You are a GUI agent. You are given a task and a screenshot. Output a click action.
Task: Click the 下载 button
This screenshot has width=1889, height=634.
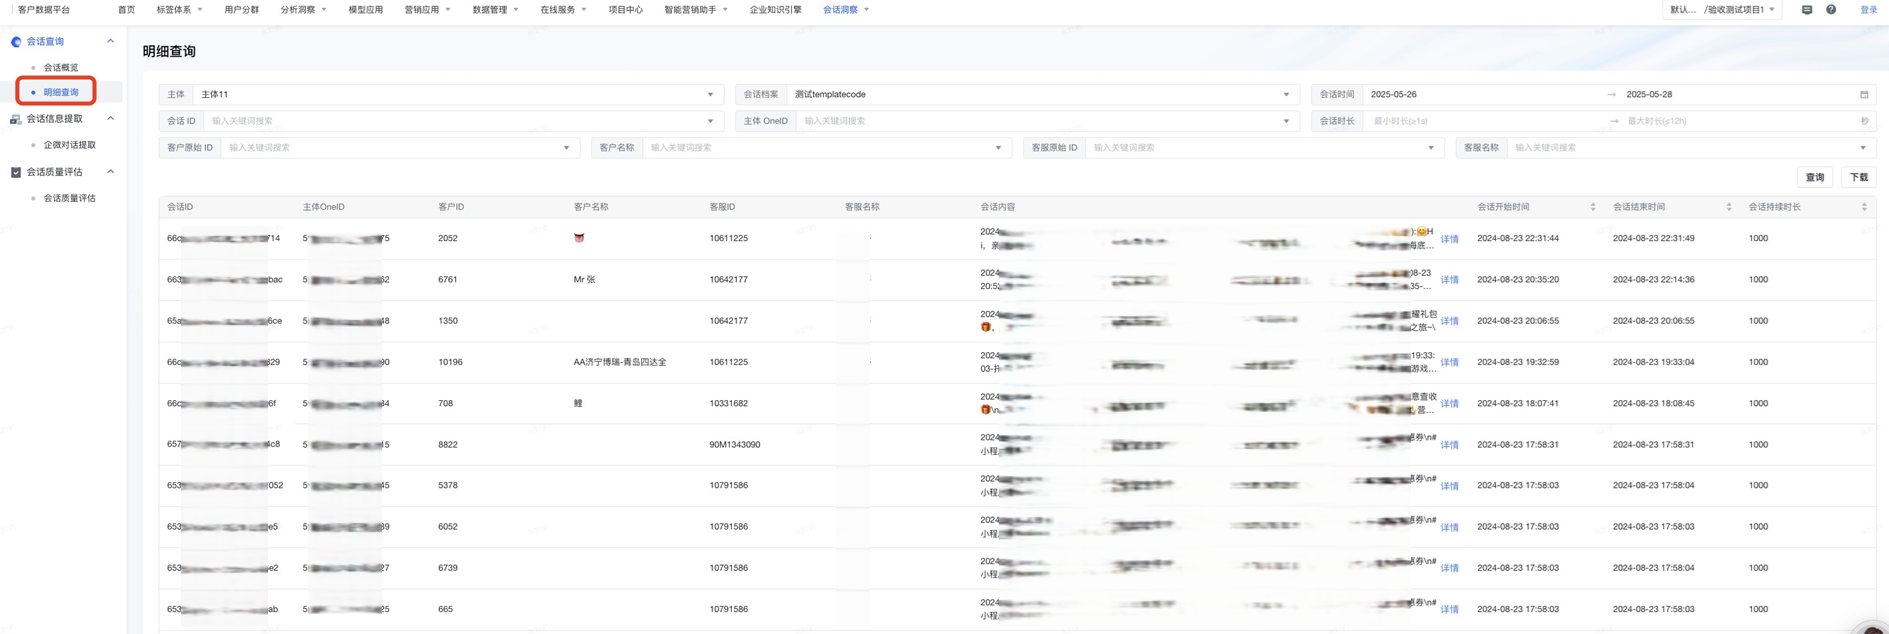click(x=1858, y=177)
